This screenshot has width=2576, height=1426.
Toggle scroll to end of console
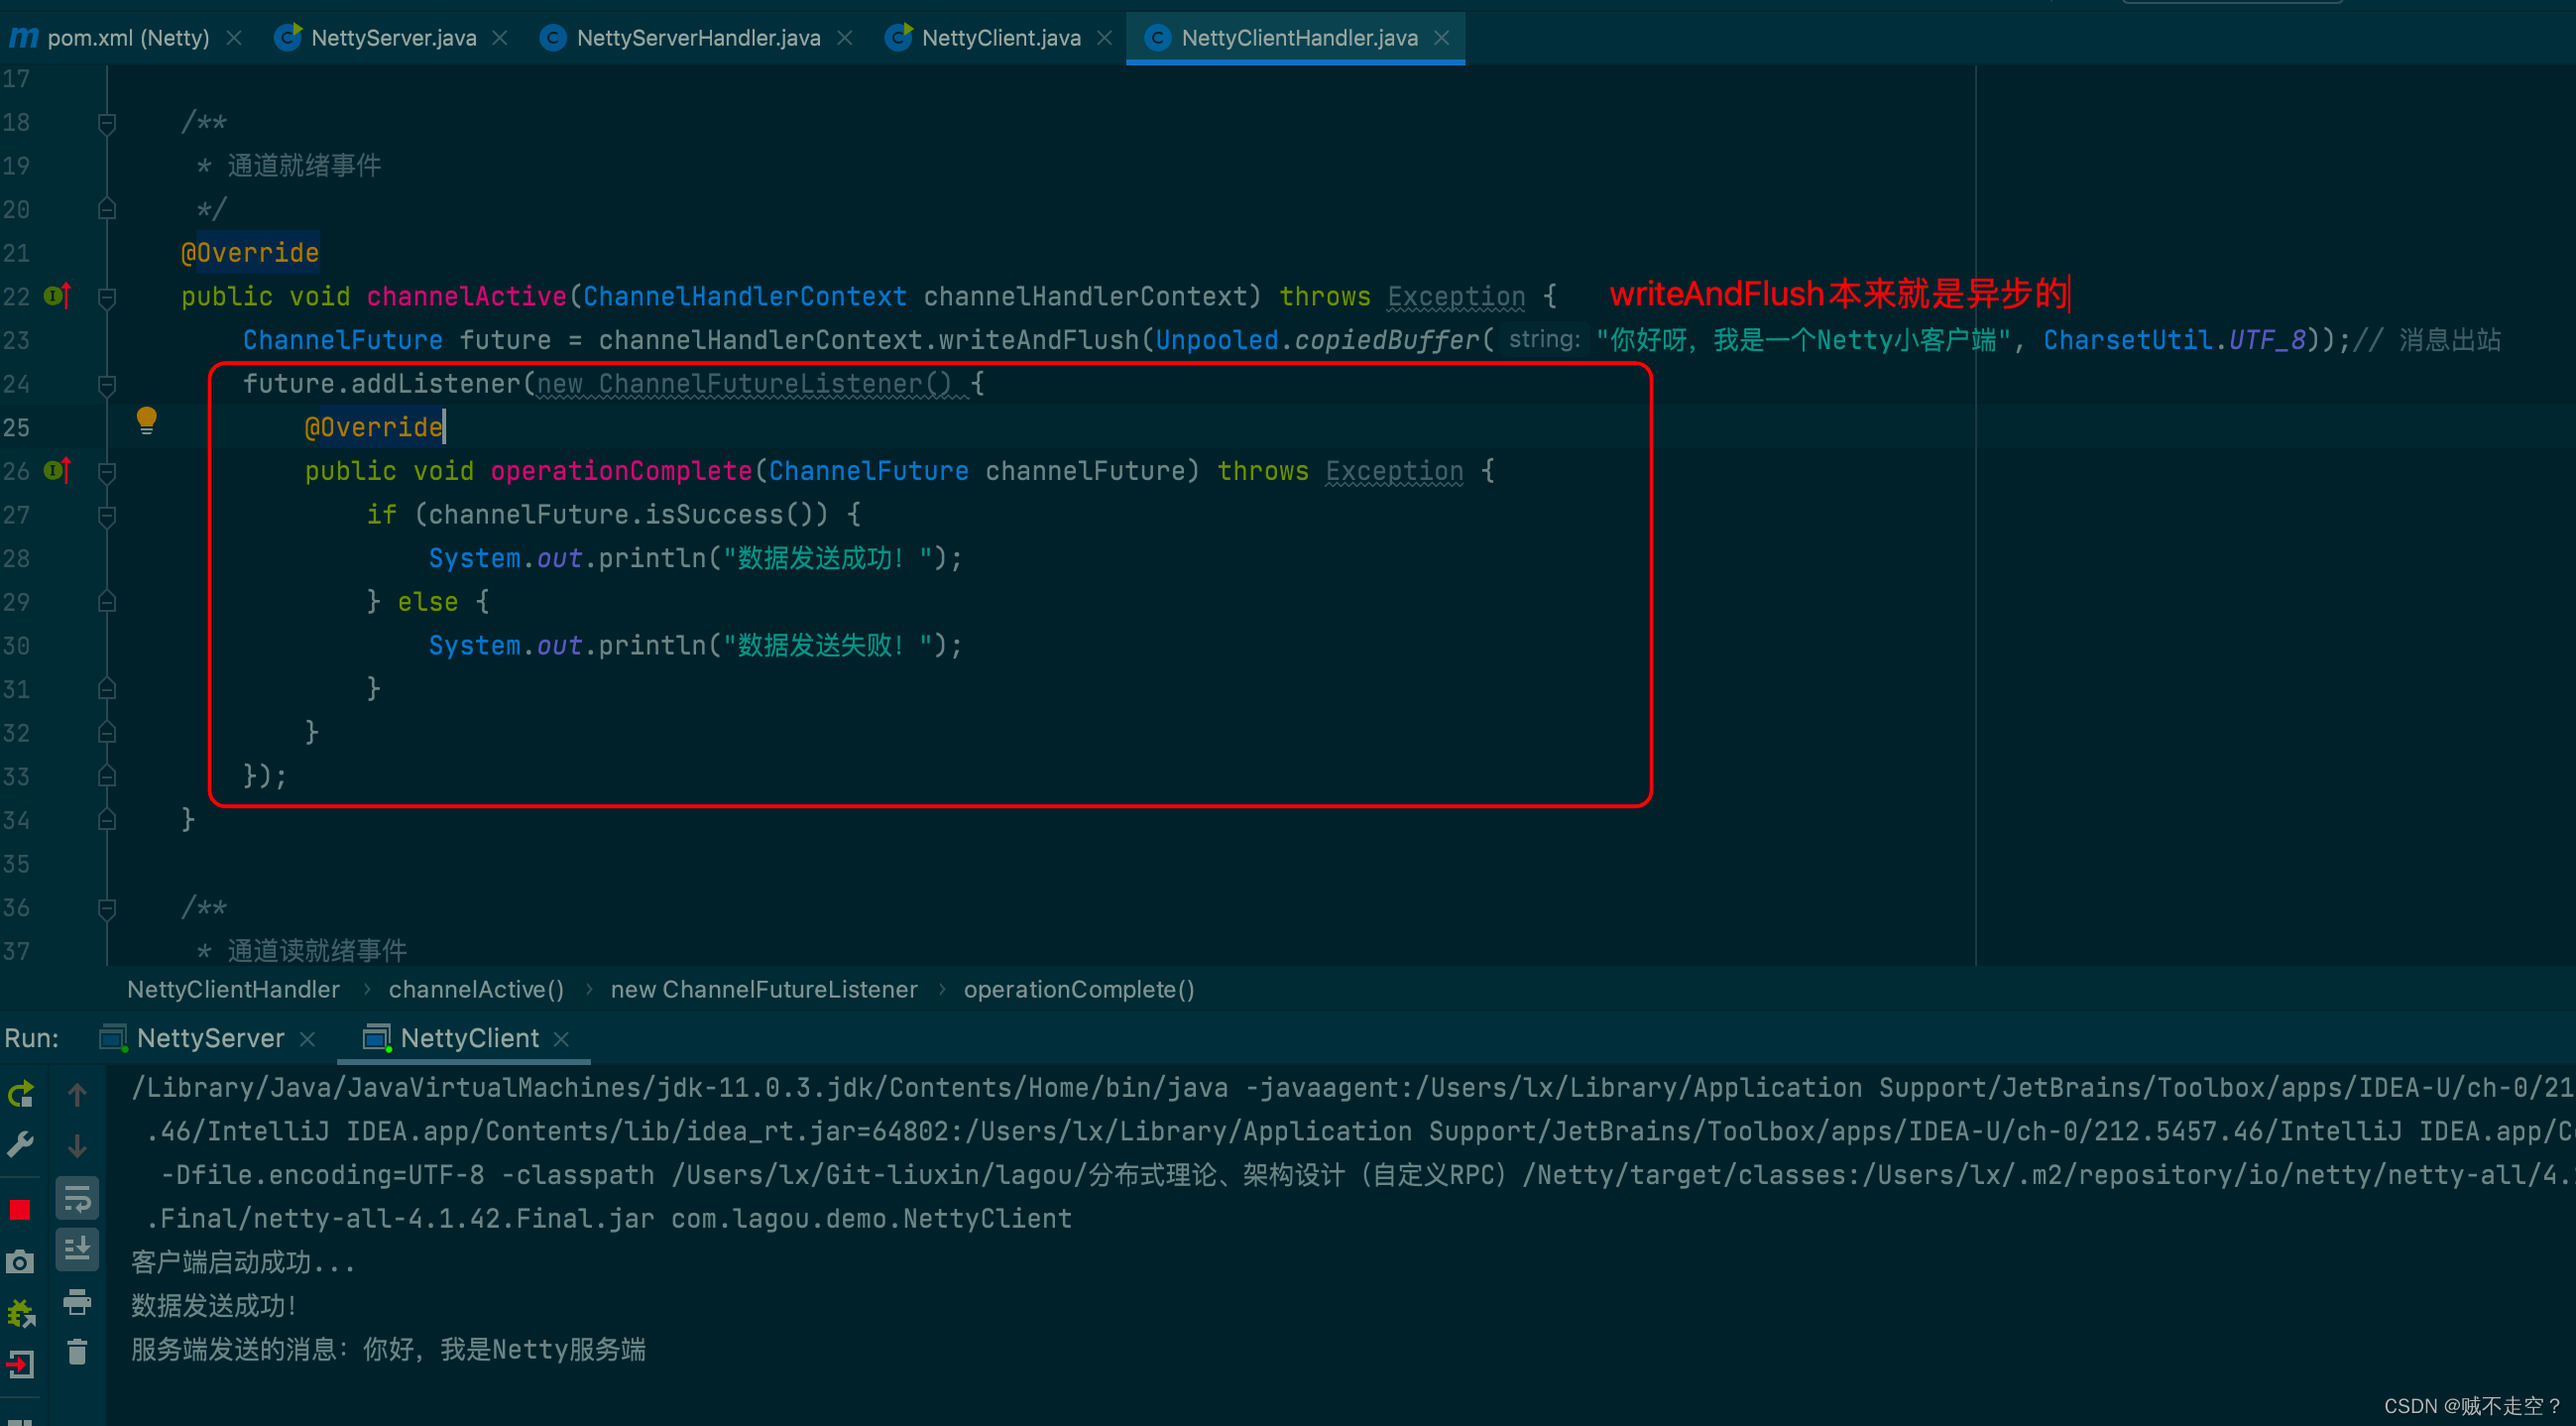tap(77, 1249)
